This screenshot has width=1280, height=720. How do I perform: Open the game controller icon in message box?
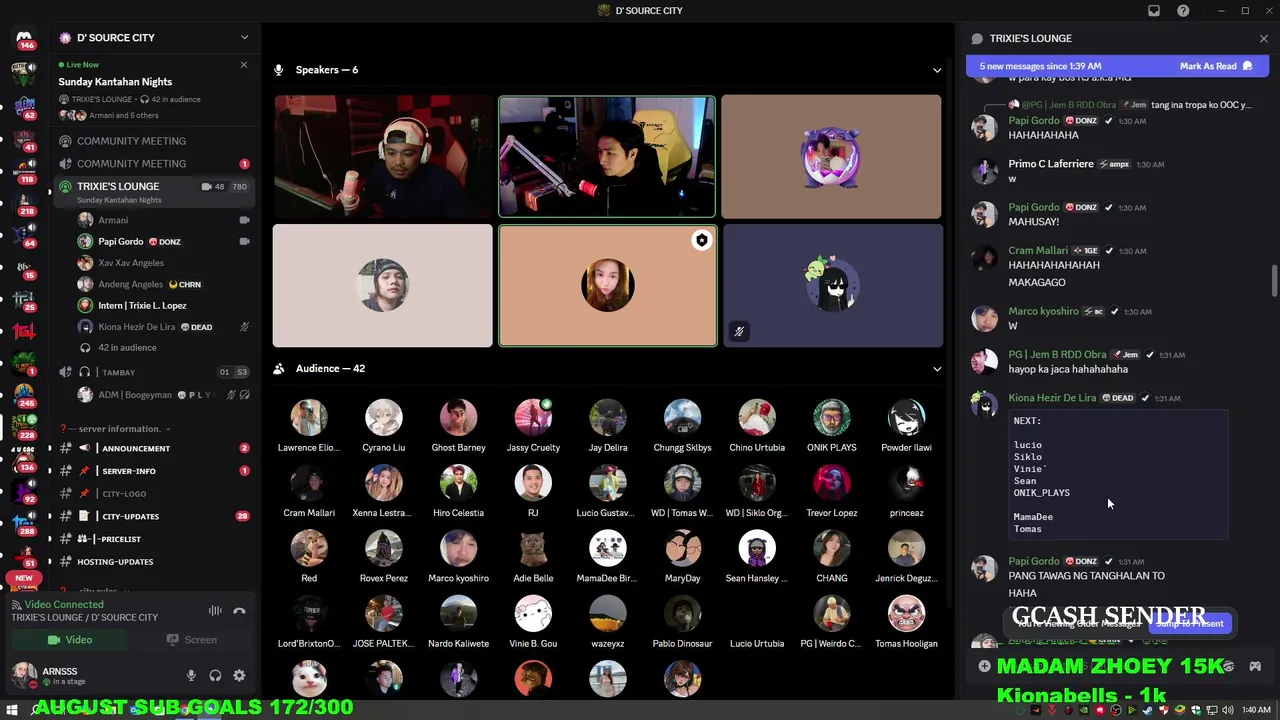(1255, 666)
